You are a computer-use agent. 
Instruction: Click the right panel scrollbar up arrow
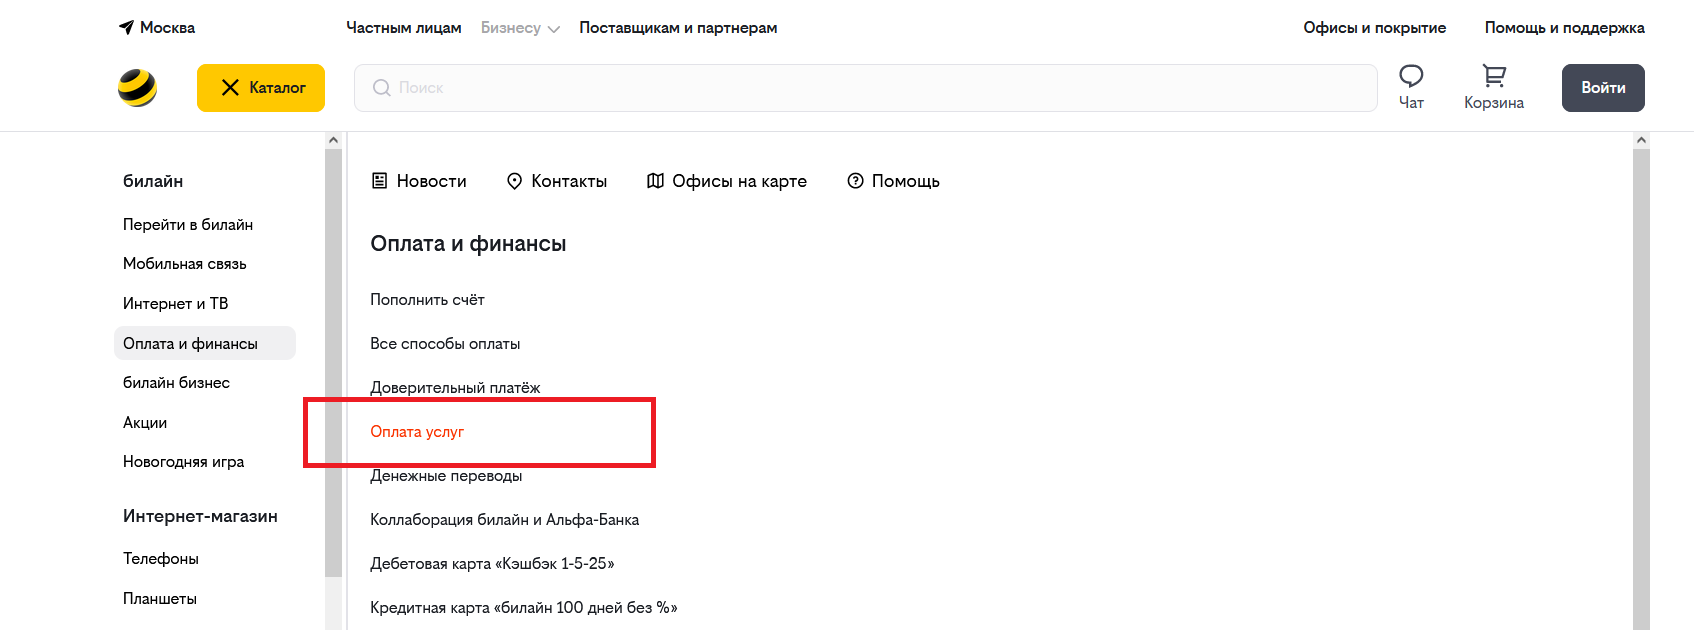pyautogui.click(x=1641, y=141)
